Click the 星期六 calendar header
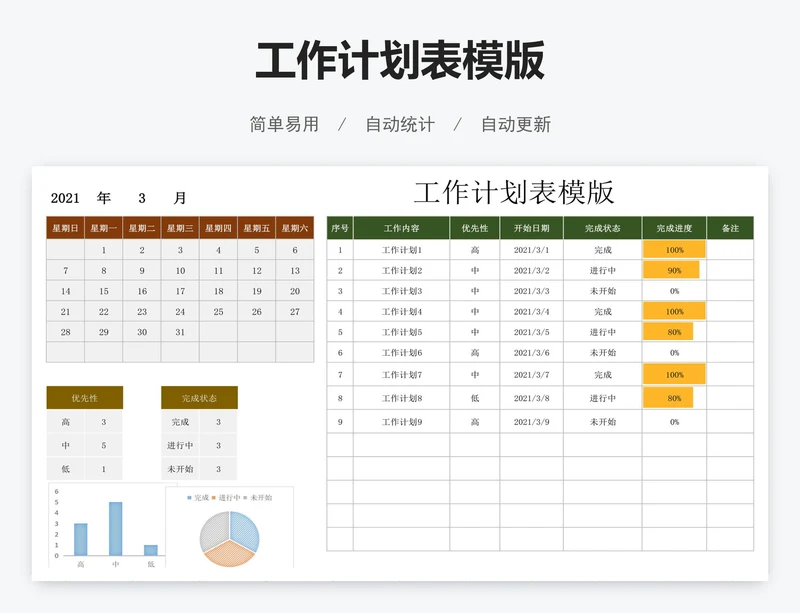 (295, 228)
